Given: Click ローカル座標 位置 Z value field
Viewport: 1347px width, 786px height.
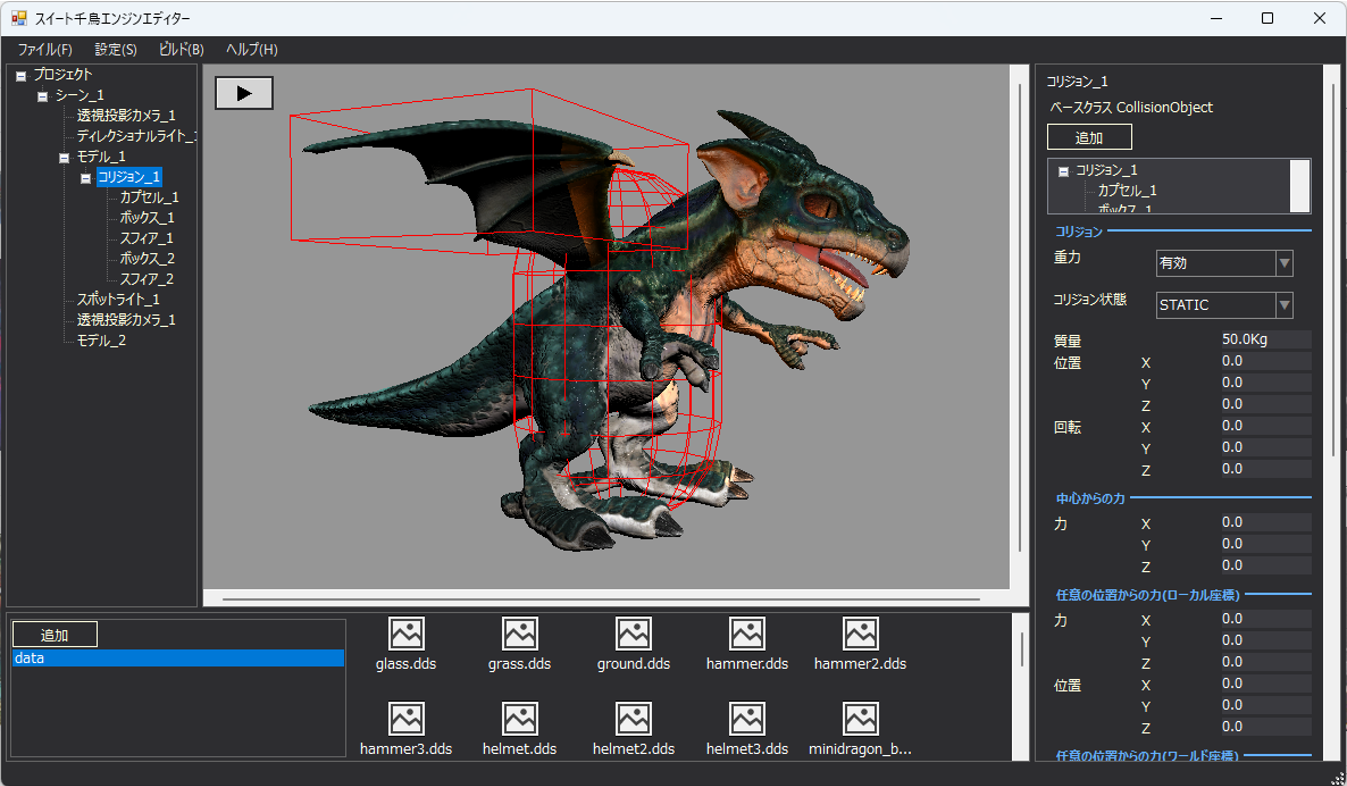Looking at the screenshot, I should pyautogui.click(x=1266, y=727).
